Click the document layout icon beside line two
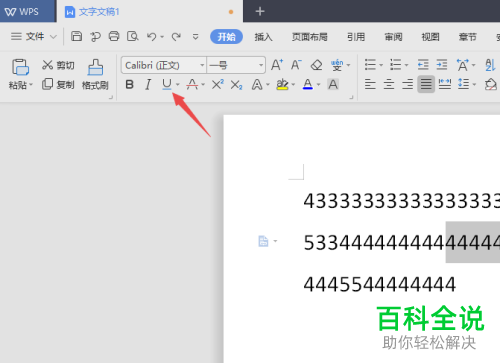The width and height of the screenshot is (500, 363). (x=263, y=241)
